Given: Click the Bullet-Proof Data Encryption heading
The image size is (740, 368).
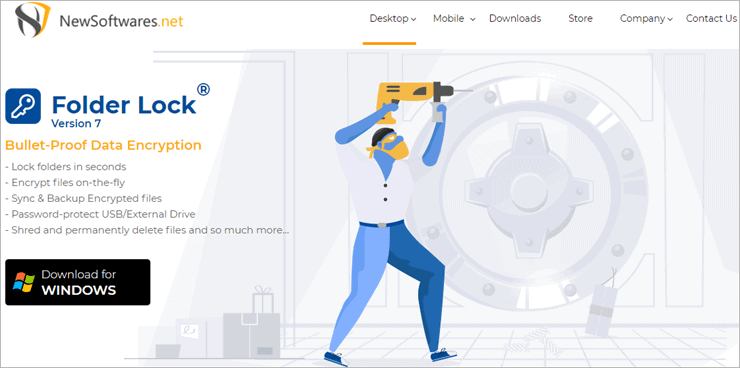Looking at the screenshot, I should [103, 145].
